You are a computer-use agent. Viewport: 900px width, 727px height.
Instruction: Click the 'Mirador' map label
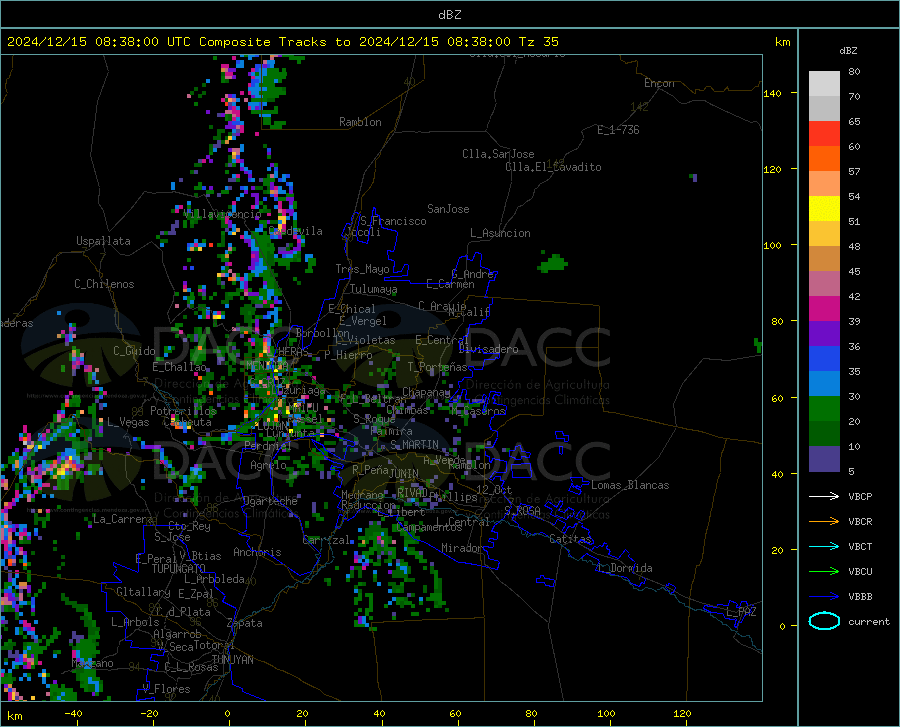tap(462, 548)
